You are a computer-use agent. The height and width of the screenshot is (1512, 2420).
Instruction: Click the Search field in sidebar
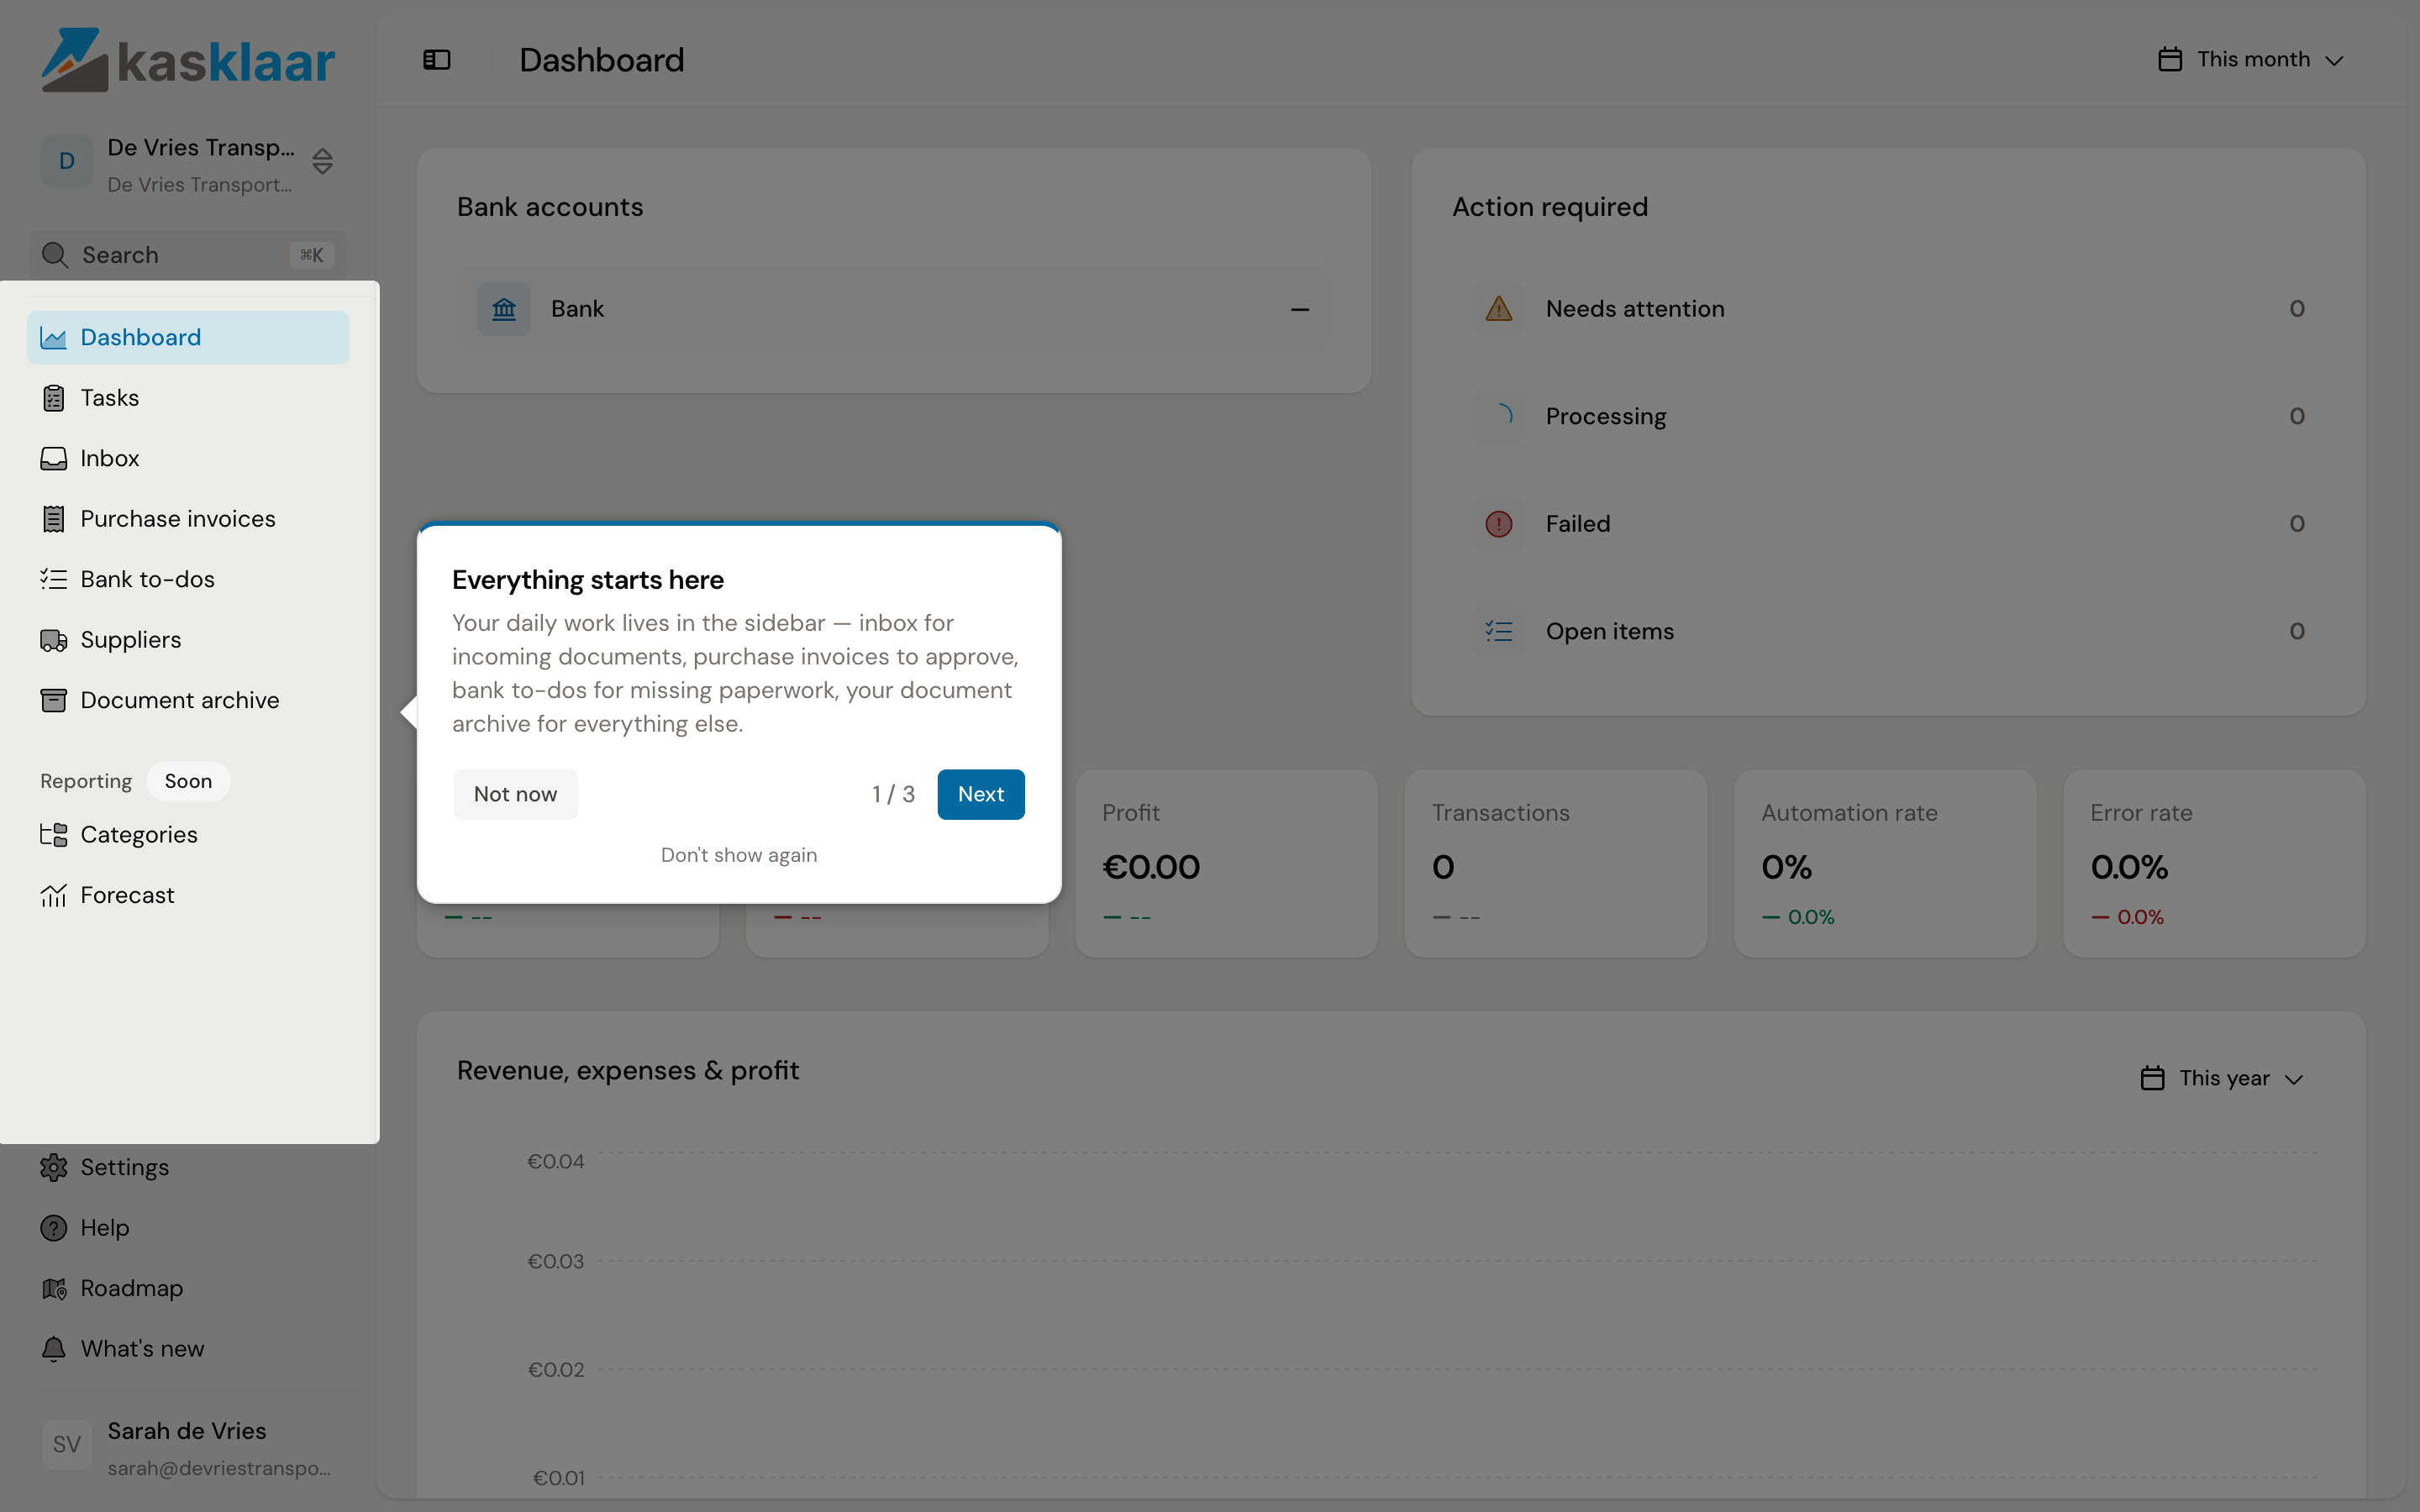point(188,255)
